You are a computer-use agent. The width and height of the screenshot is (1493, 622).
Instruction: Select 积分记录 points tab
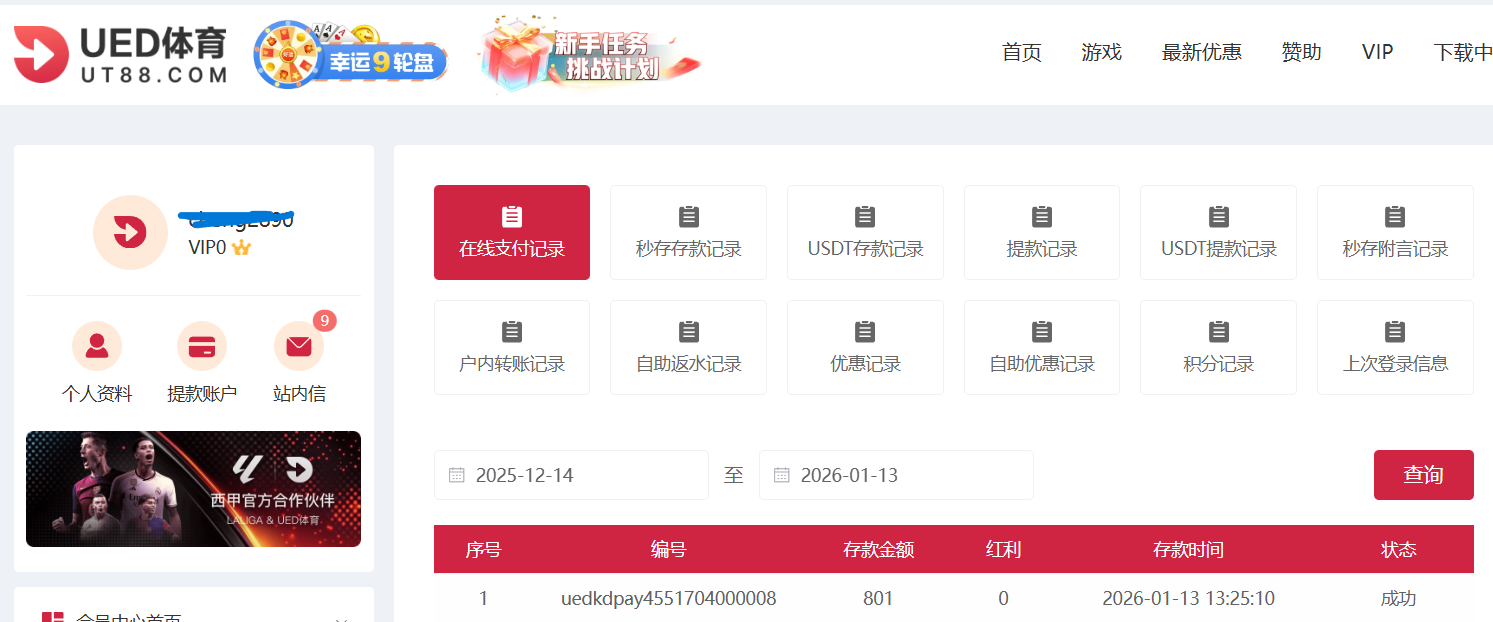pos(1218,347)
